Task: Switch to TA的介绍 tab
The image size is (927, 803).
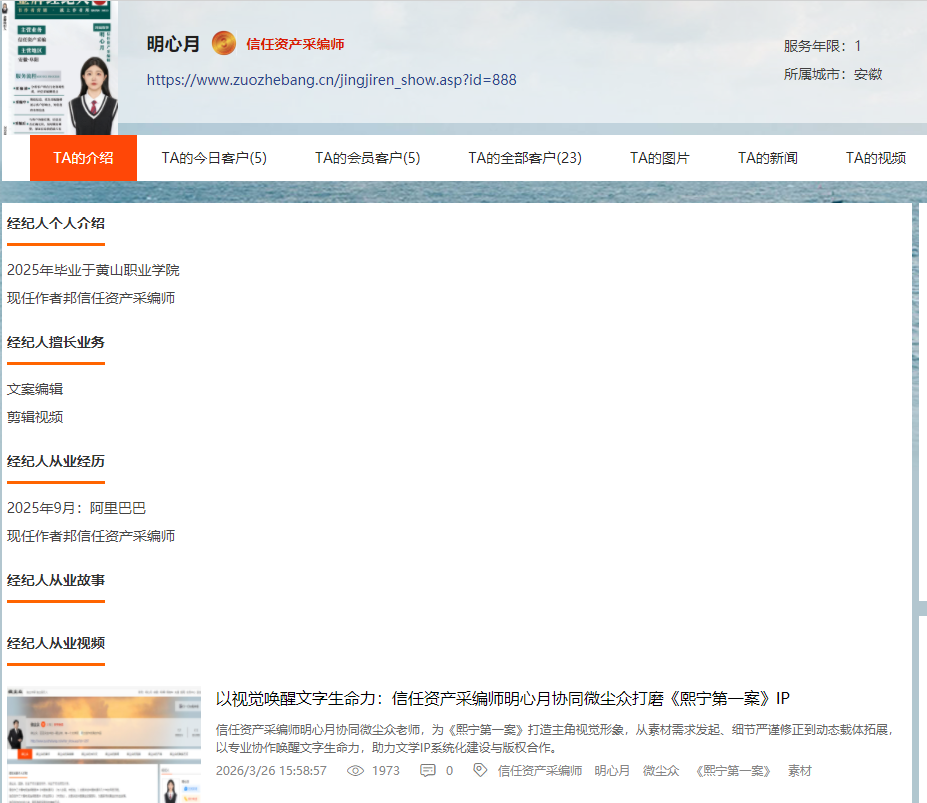Action: click(x=83, y=158)
